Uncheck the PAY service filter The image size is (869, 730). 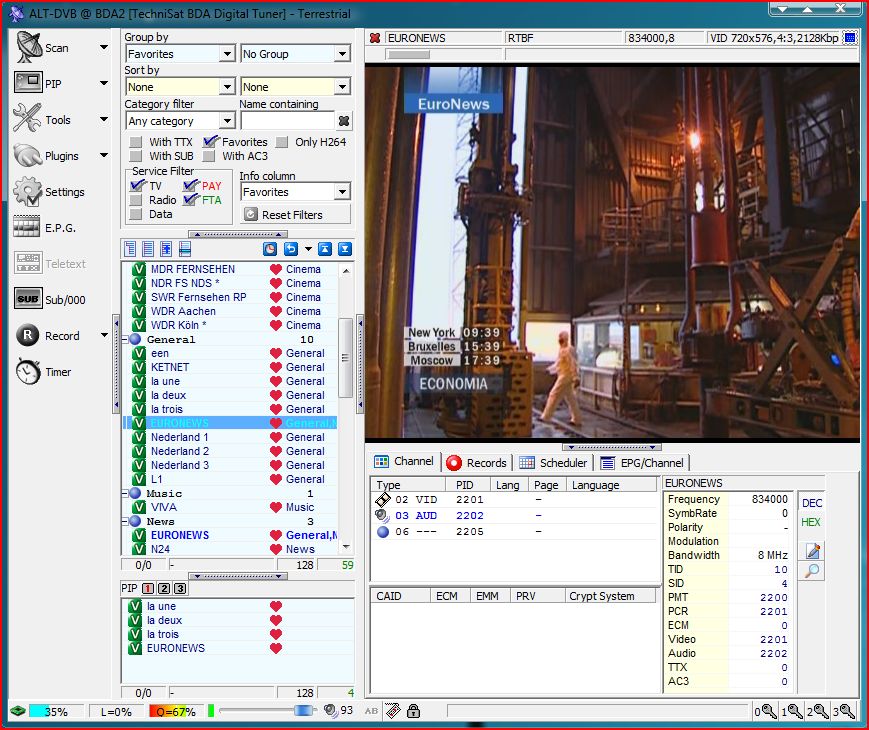click(191, 186)
